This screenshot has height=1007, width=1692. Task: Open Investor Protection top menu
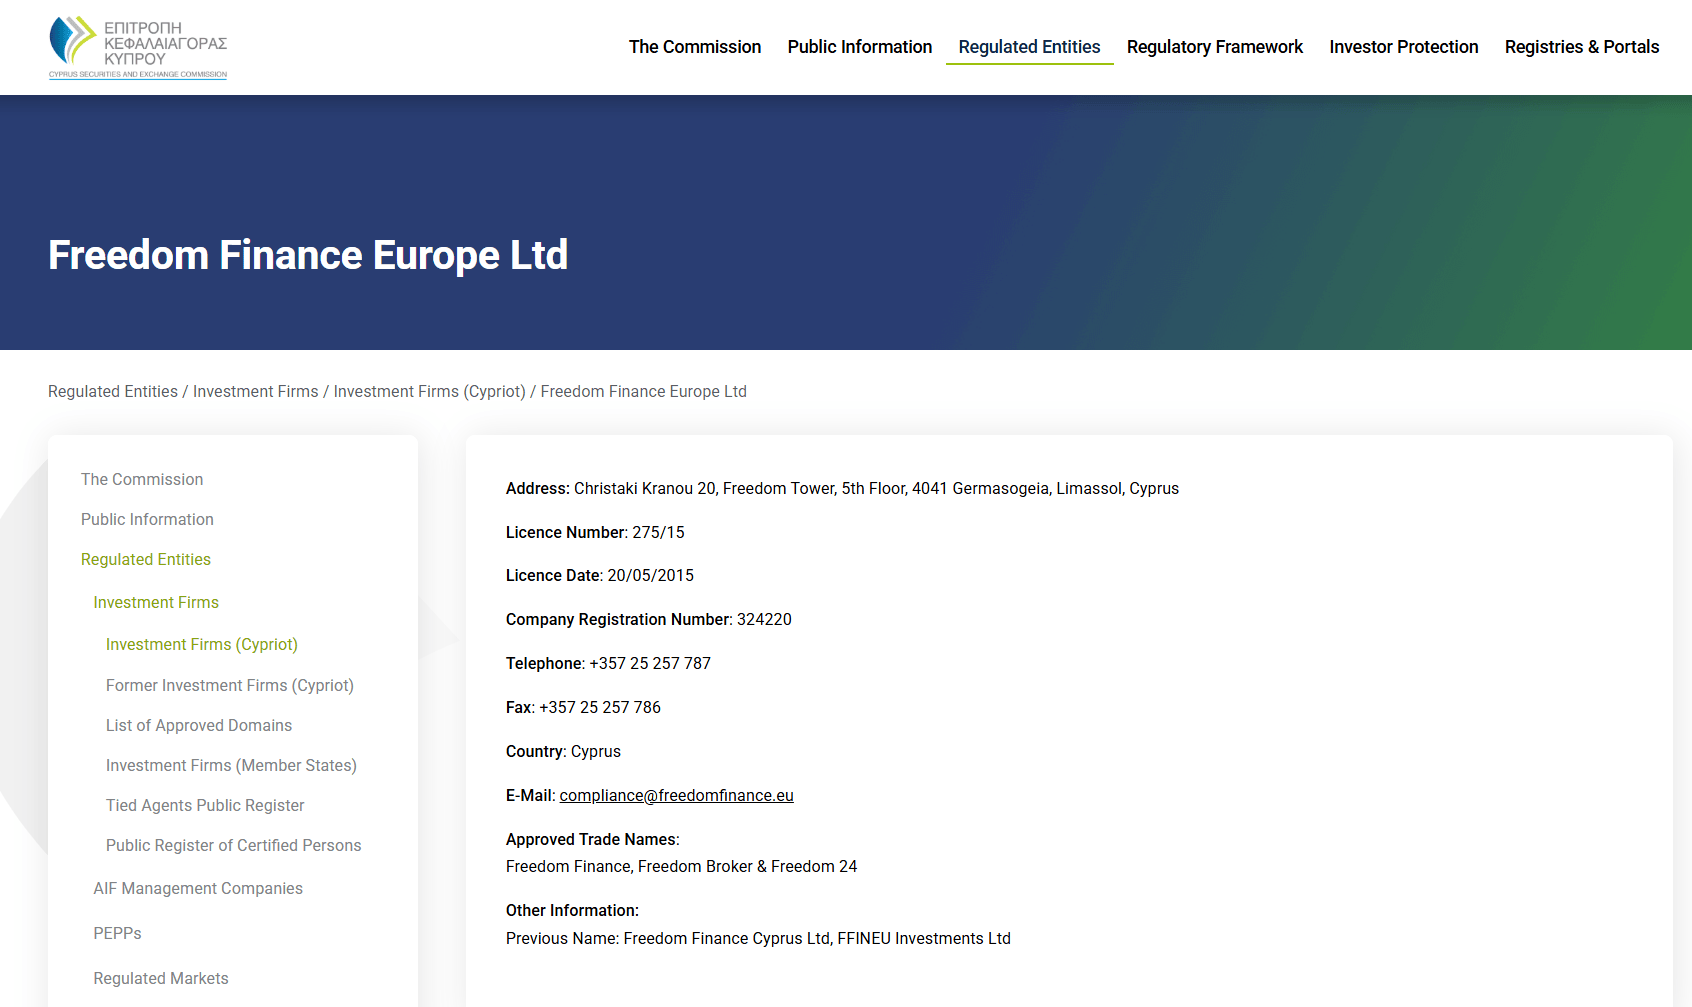point(1404,47)
